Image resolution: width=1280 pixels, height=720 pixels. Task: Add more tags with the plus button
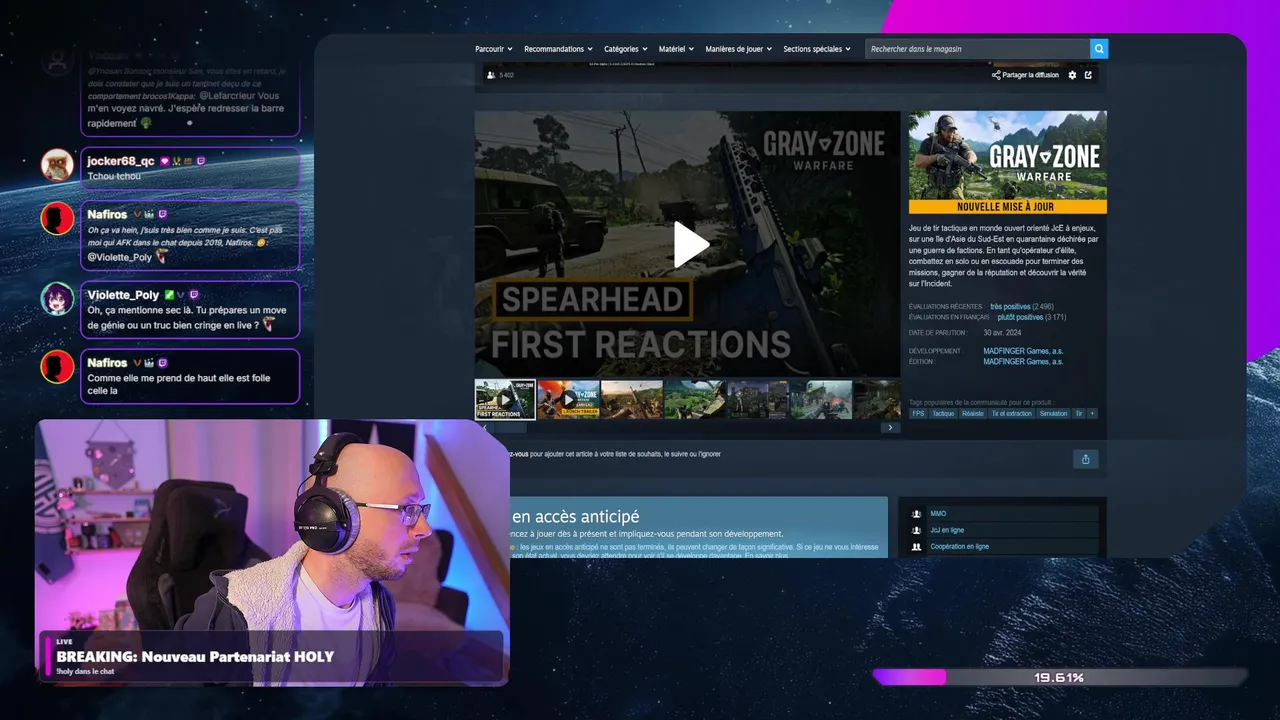pos(1092,413)
